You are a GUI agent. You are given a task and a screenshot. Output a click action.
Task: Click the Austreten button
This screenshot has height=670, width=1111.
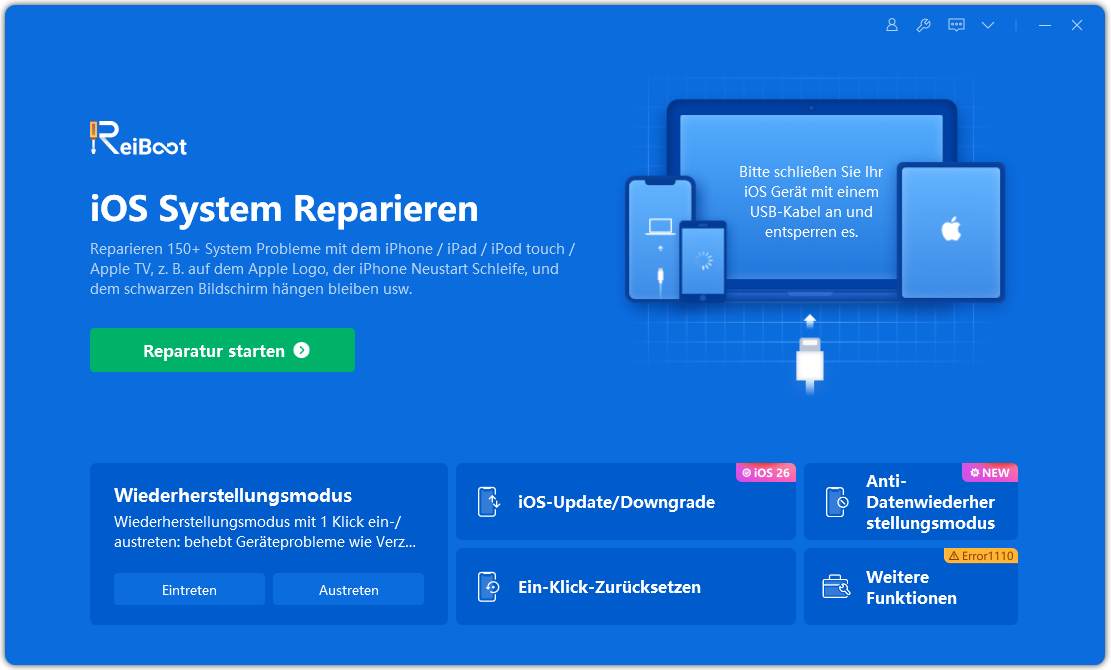click(348, 590)
